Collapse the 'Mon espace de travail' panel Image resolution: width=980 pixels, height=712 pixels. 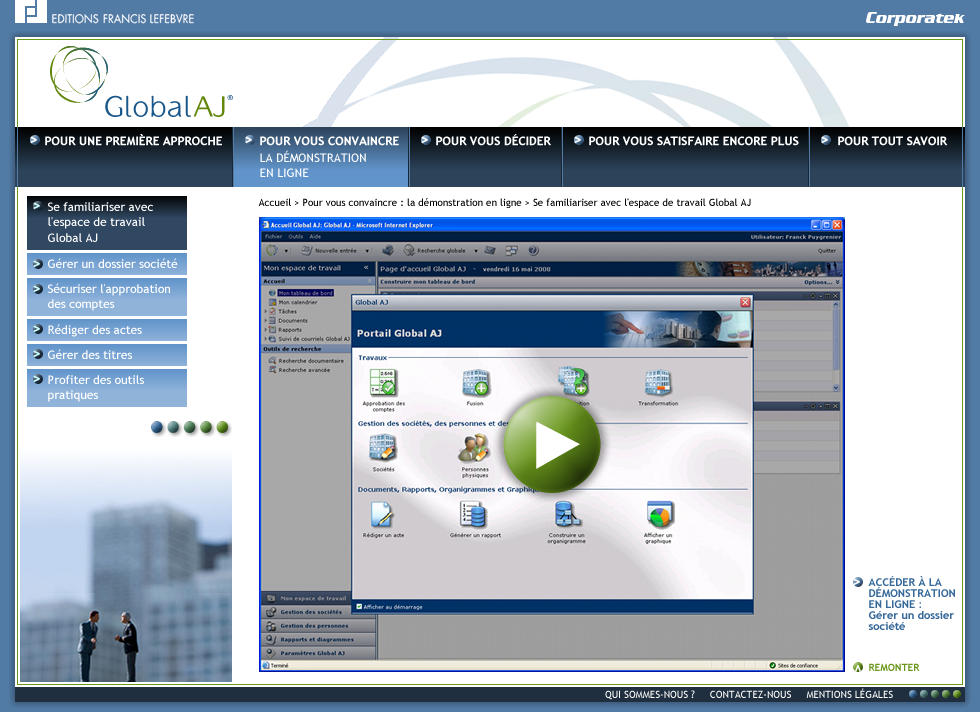pos(366,268)
